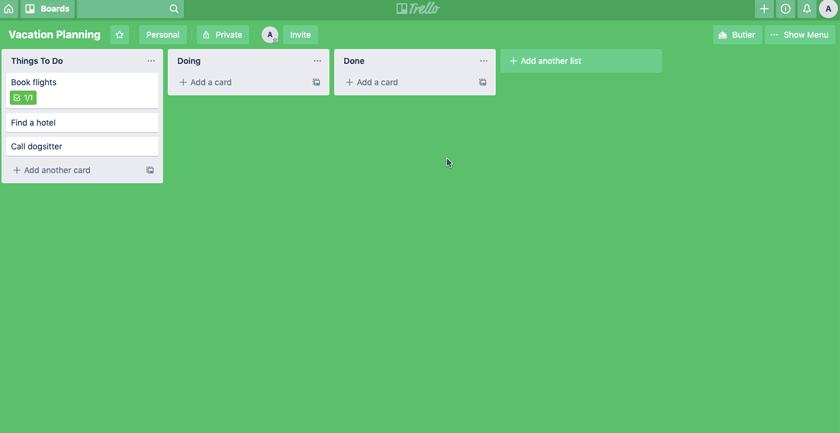840x433 pixels.
Task: Change the Private visibility setting
Action: click(x=222, y=35)
